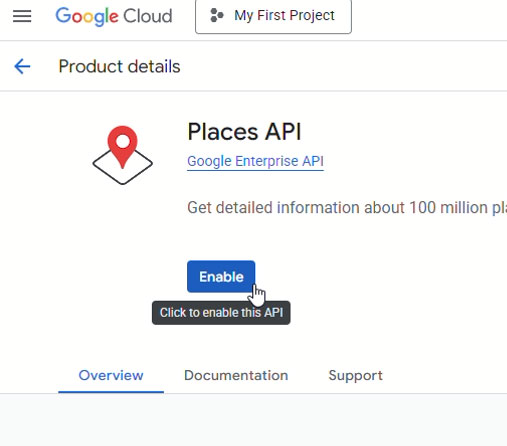507x446 pixels.
Task: Switch to the Overview tab
Action: pos(111,376)
